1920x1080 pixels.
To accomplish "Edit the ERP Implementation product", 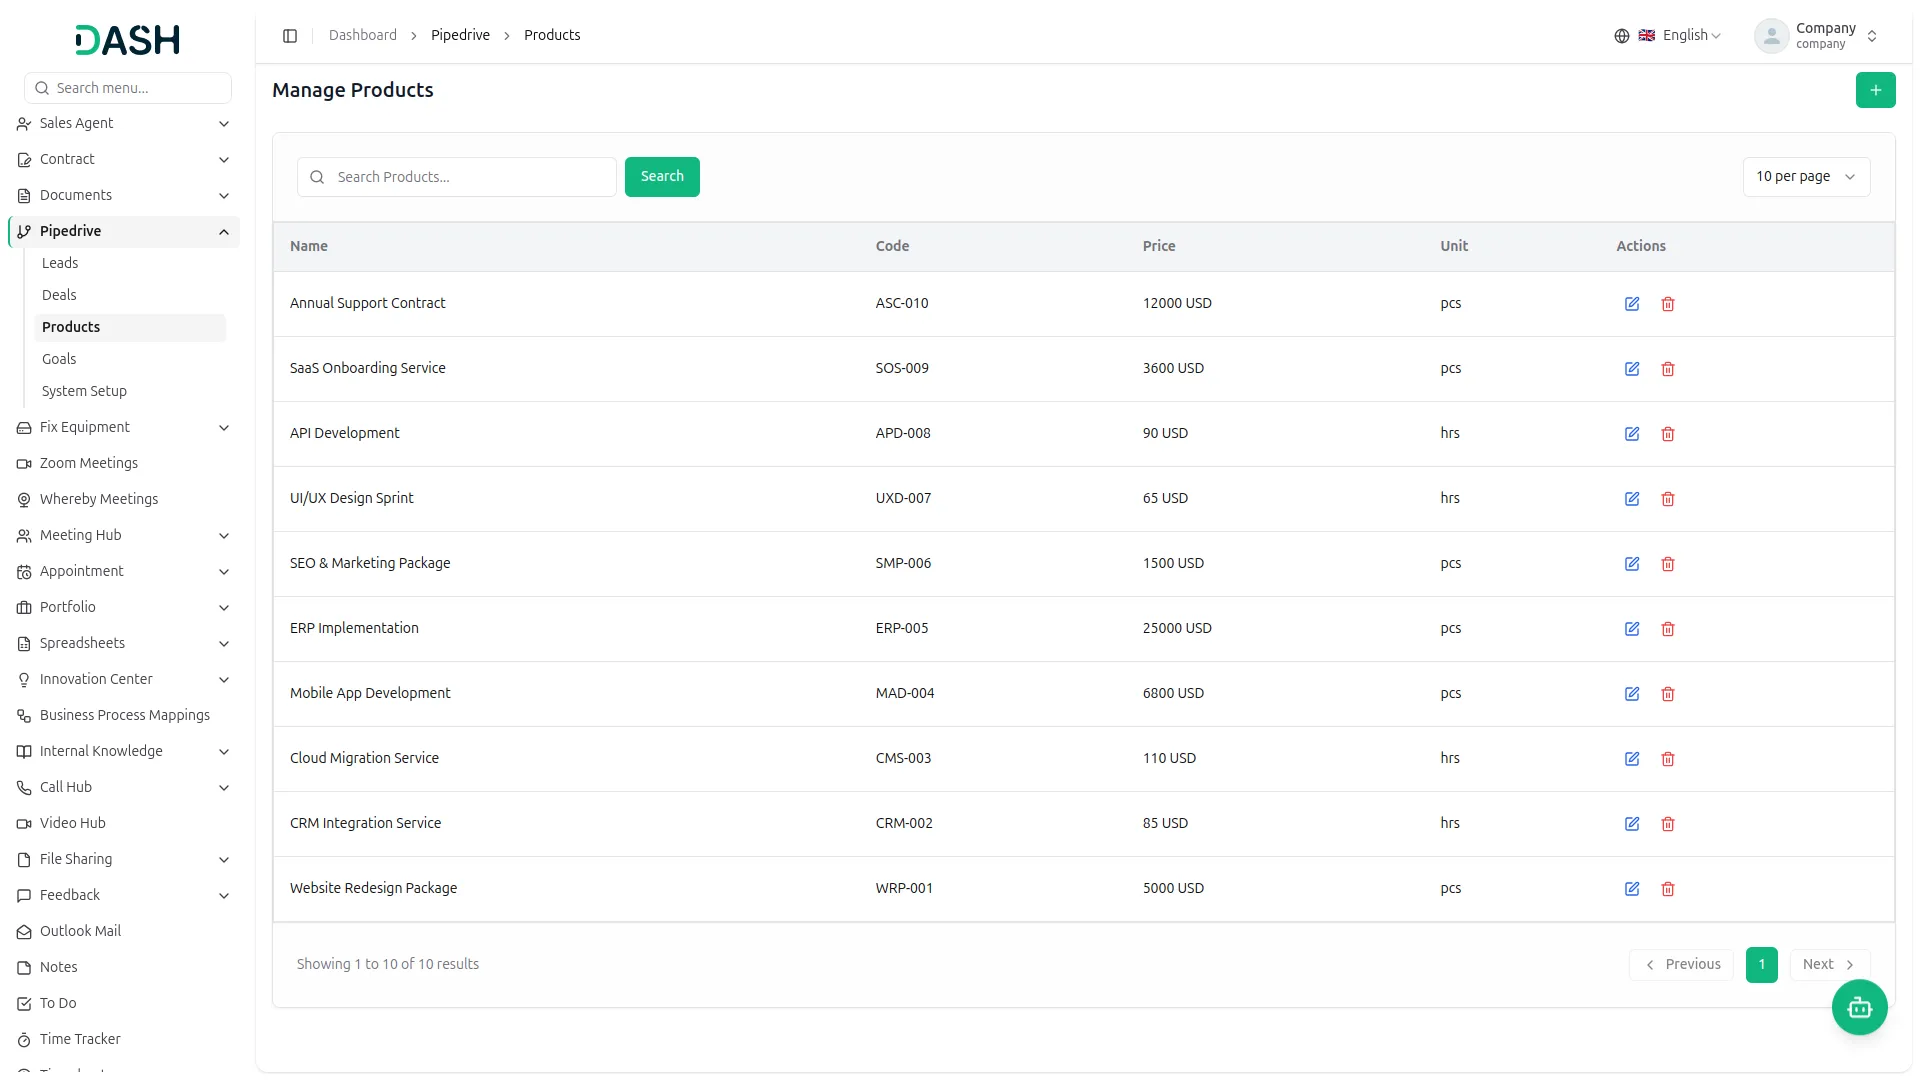I will pos(1632,629).
